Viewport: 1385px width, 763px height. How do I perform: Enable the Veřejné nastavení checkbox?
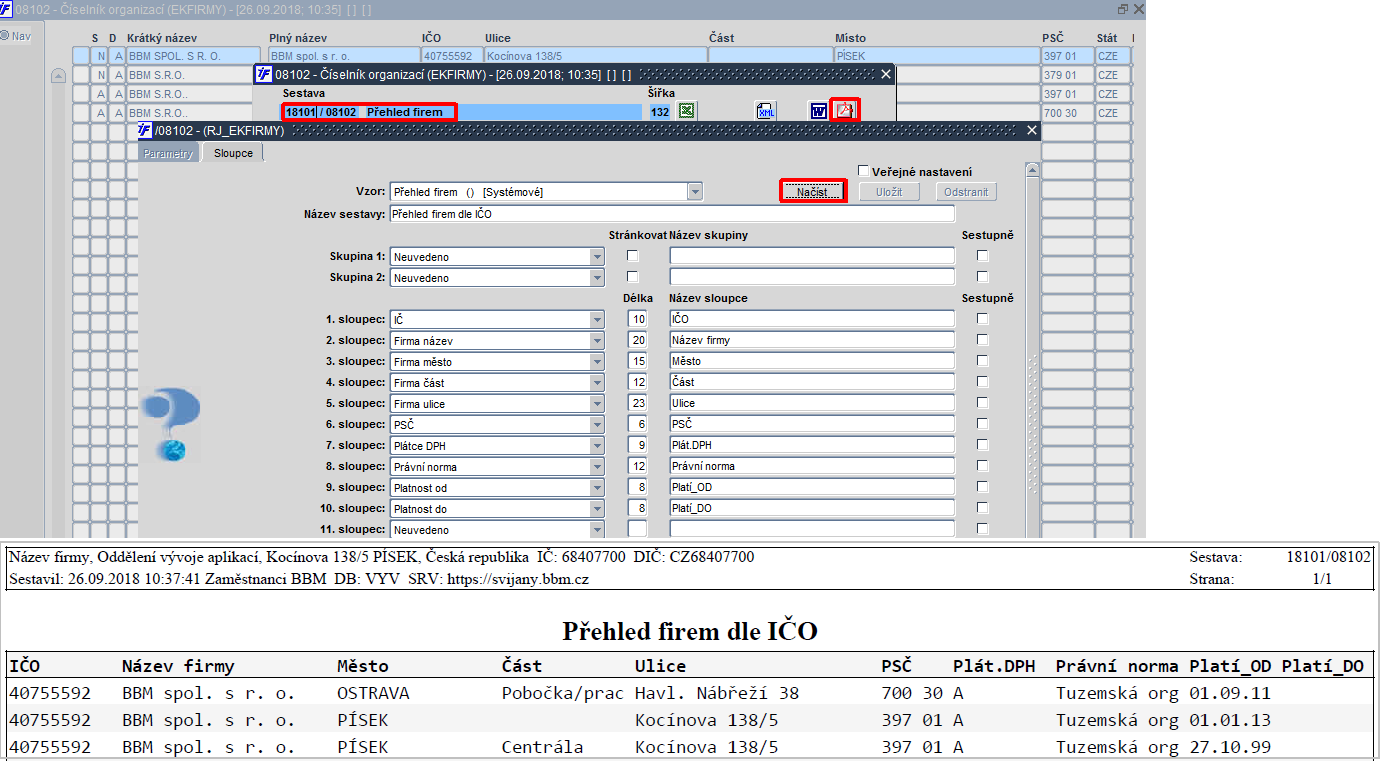click(x=864, y=171)
